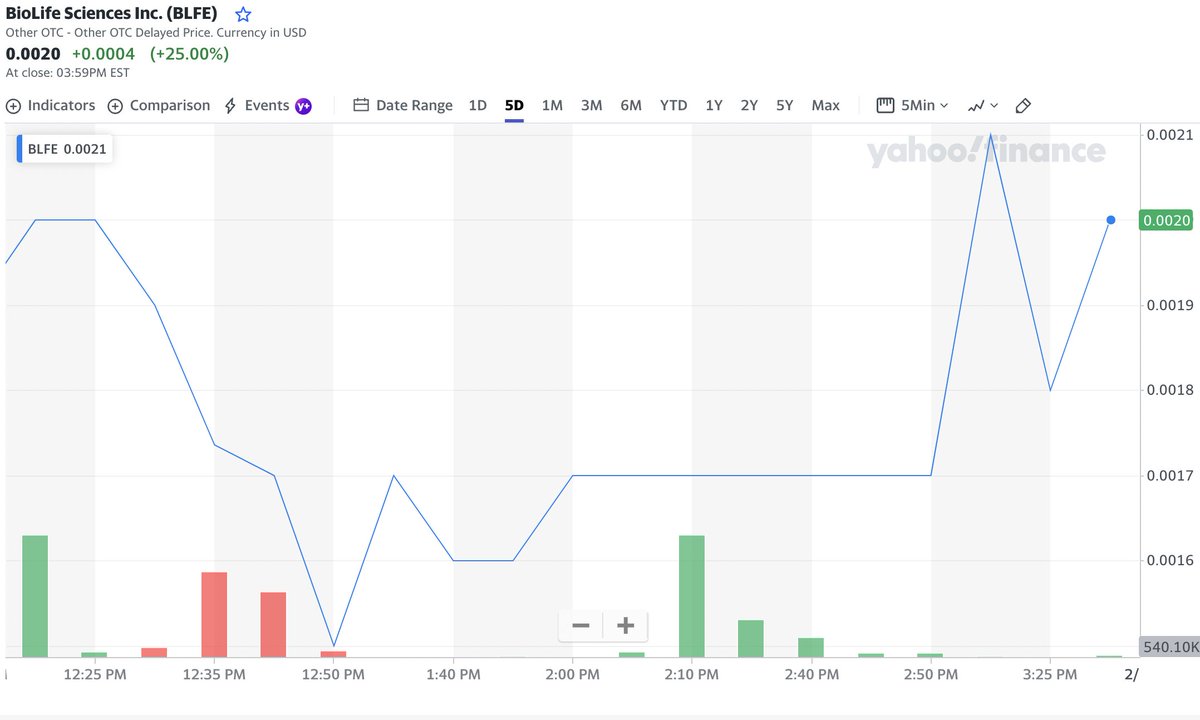Click the +25.00% change value
The height and width of the screenshot is (720, 1200).
click(x=190, y=53)
